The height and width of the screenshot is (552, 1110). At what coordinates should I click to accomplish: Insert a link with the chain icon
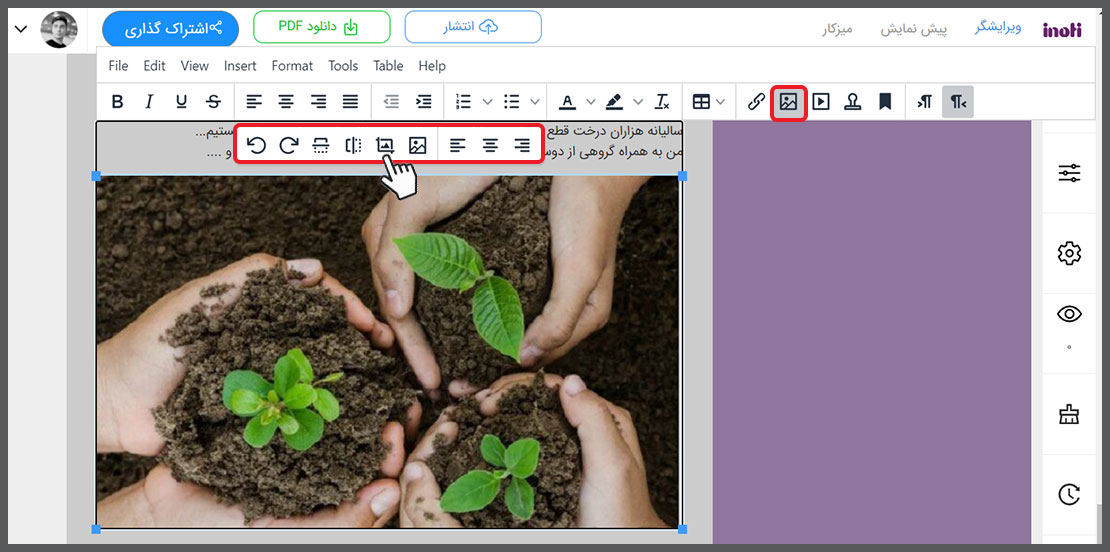point(757,101)
